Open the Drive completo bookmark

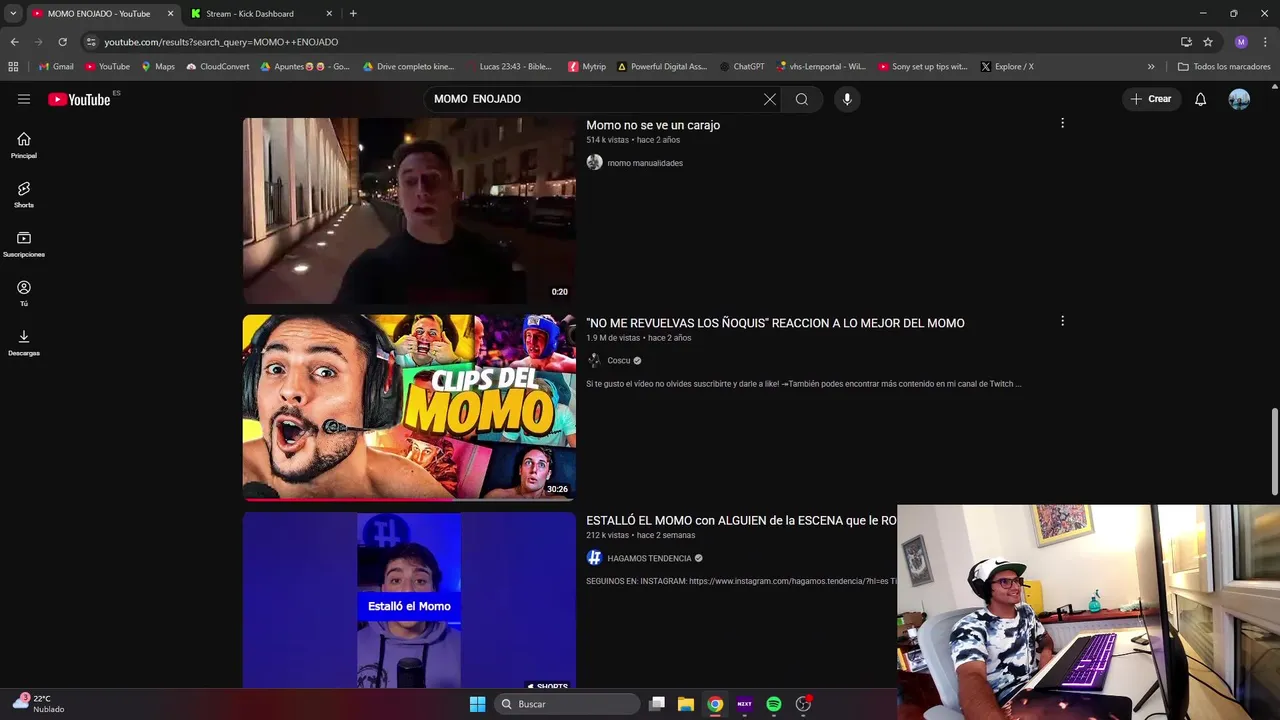tap(408, 67)
